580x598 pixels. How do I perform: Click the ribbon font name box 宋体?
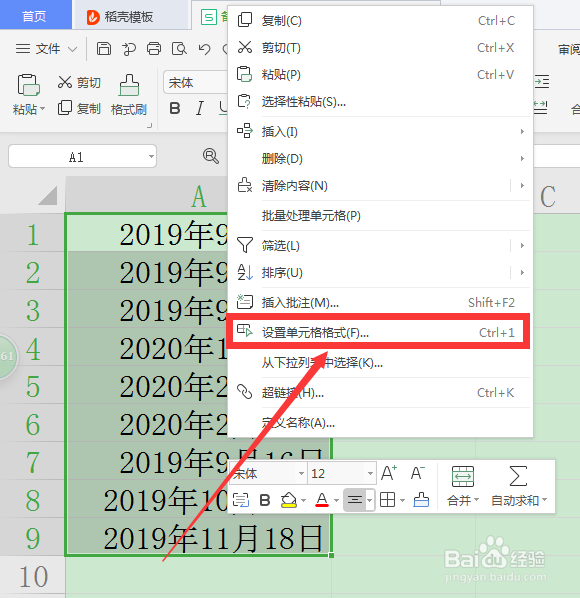pos(196,82)
